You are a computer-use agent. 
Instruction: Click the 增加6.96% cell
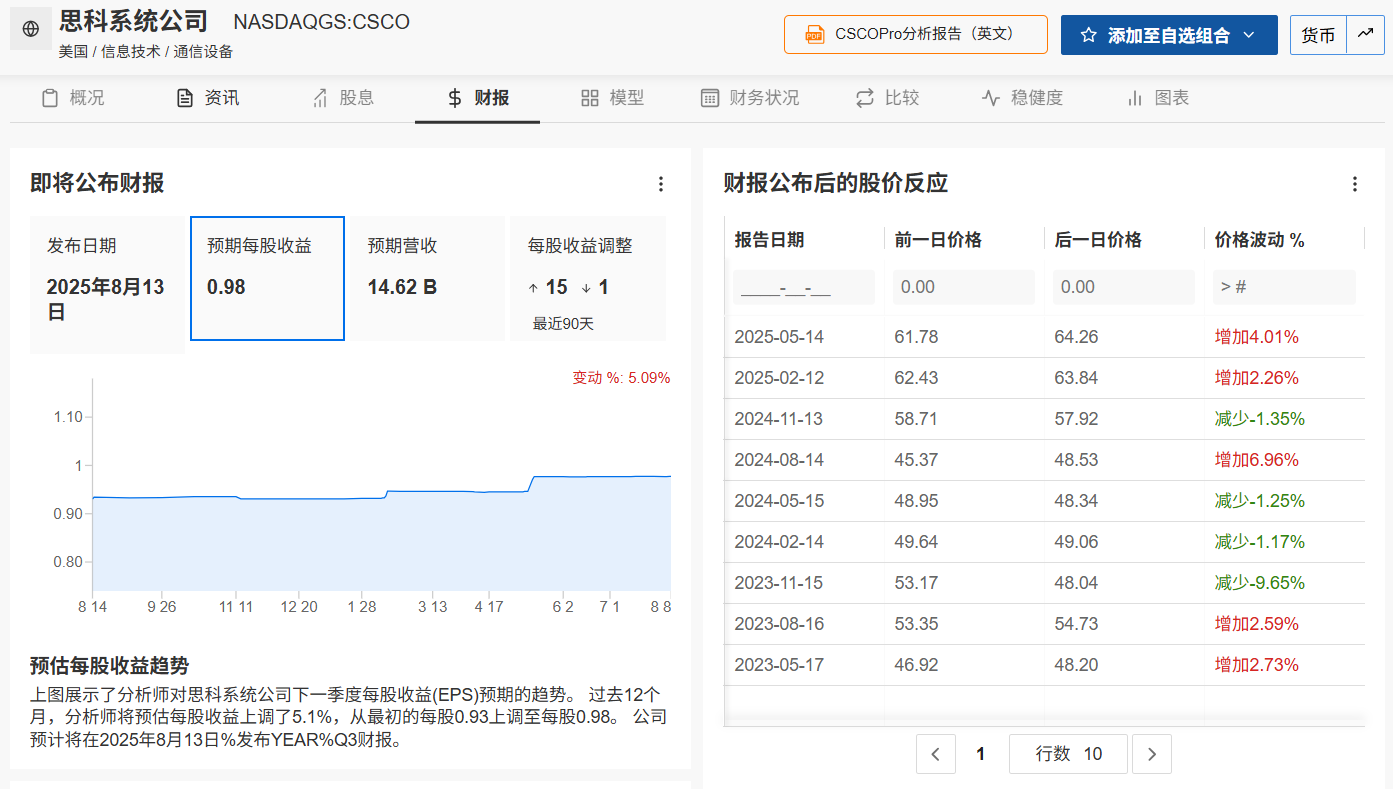1257,460
